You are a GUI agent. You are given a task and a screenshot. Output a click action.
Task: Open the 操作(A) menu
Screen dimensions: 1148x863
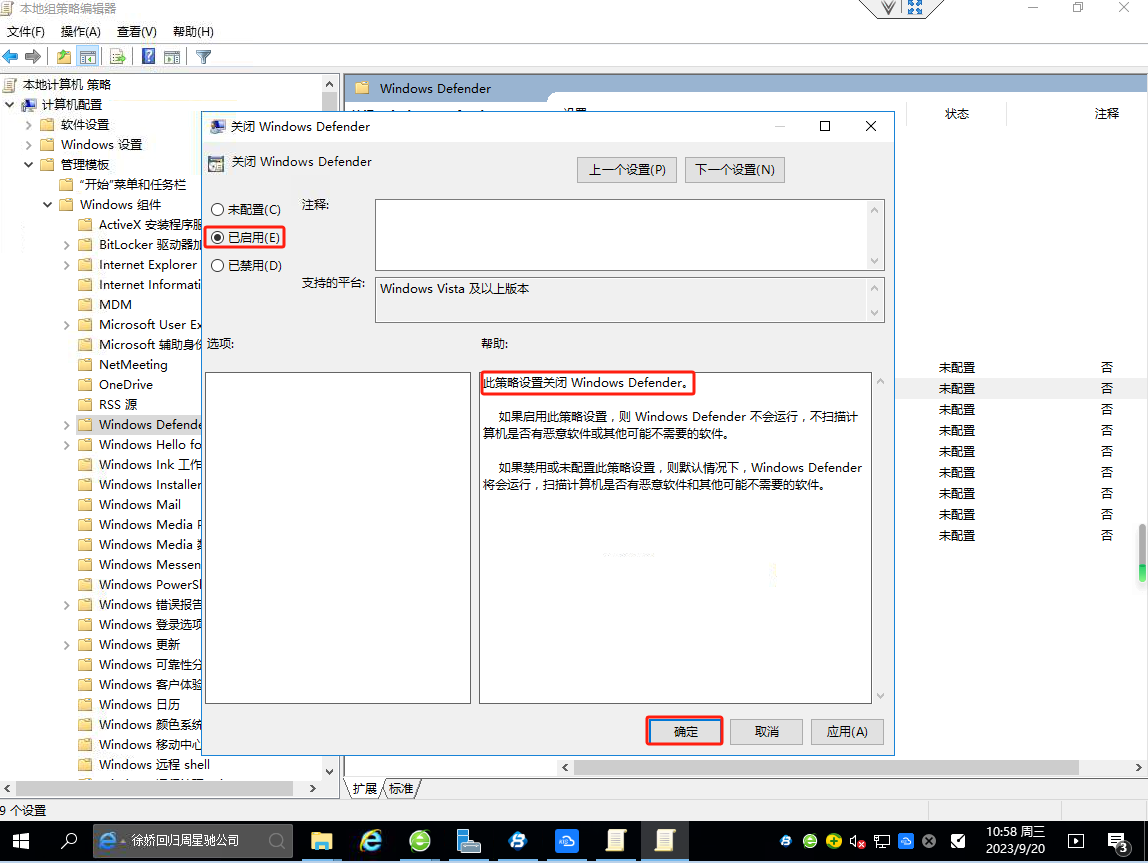[x=81, y=31]
